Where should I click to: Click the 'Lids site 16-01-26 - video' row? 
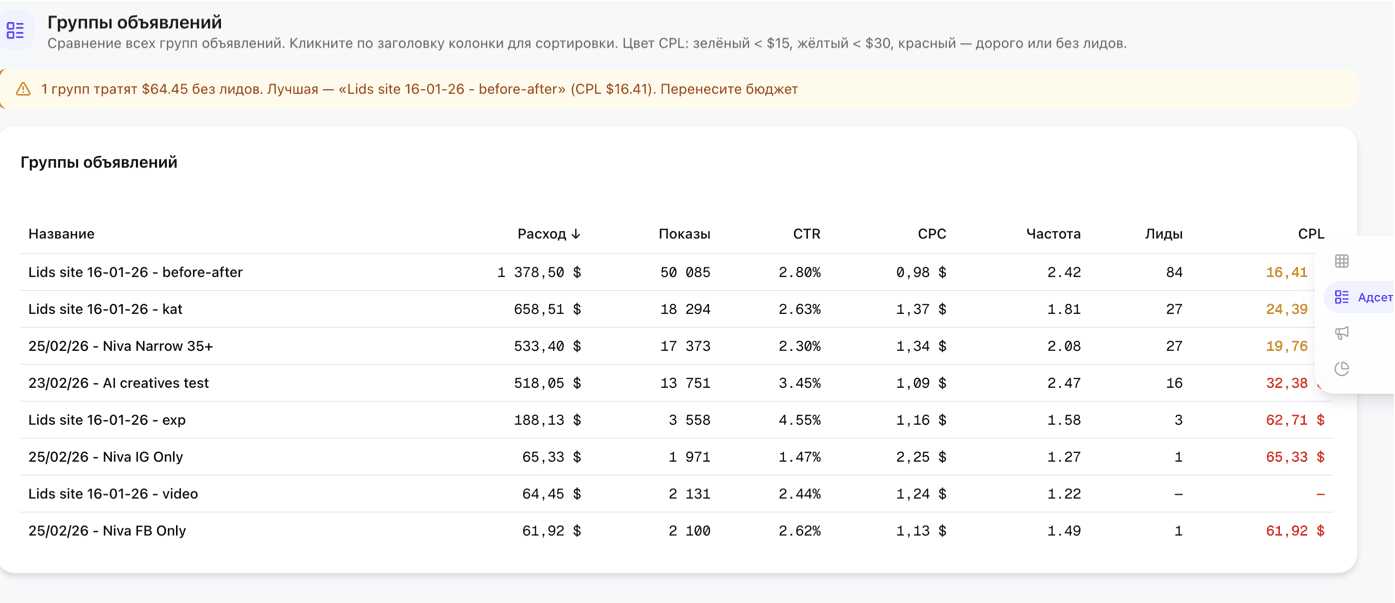113,494
